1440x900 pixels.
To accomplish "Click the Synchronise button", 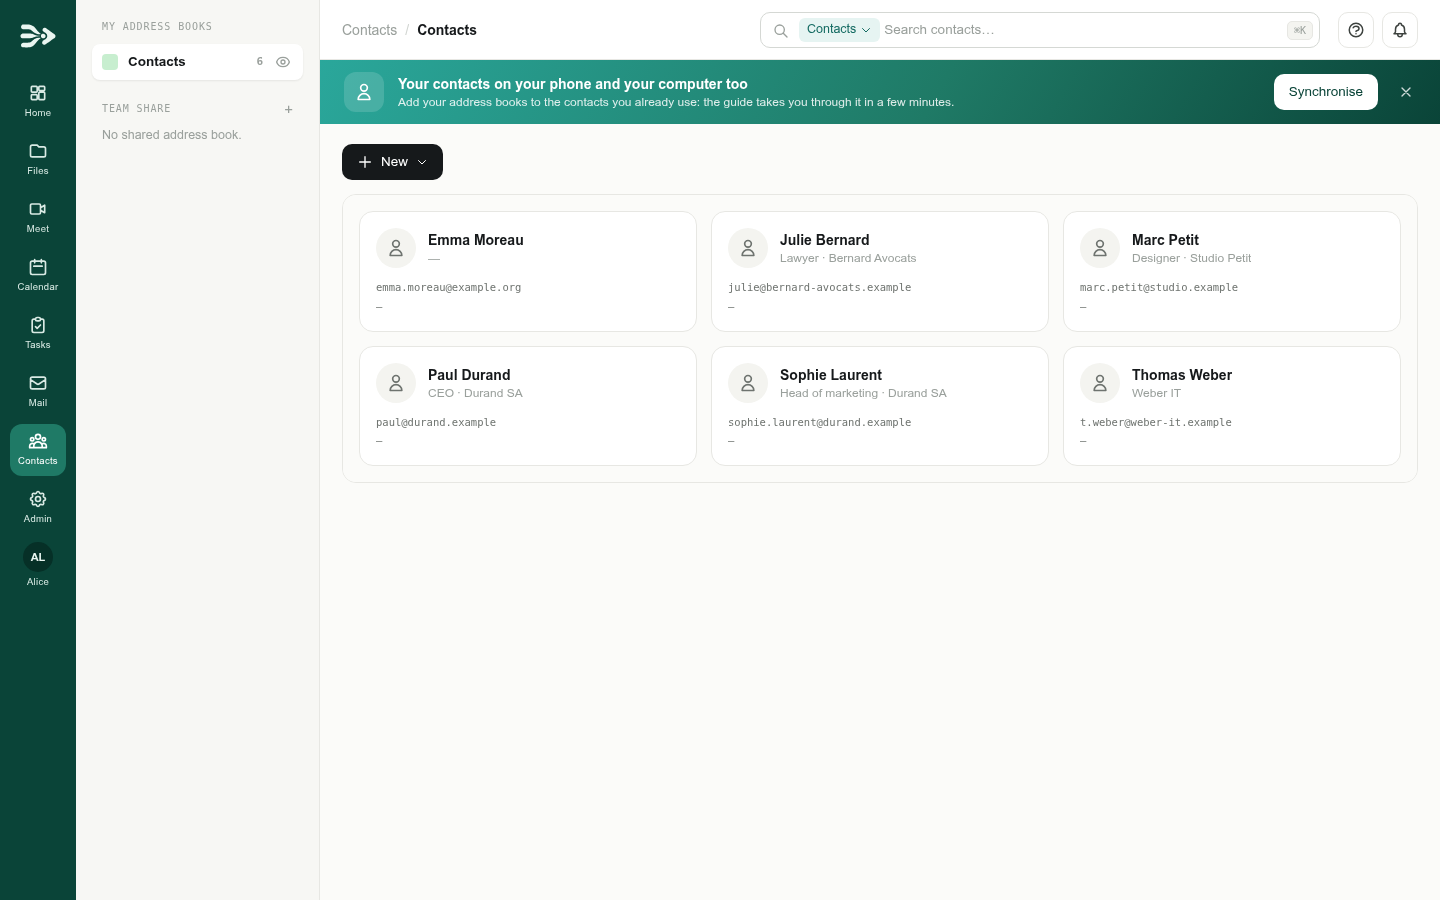I will (x=1326, y=92).
